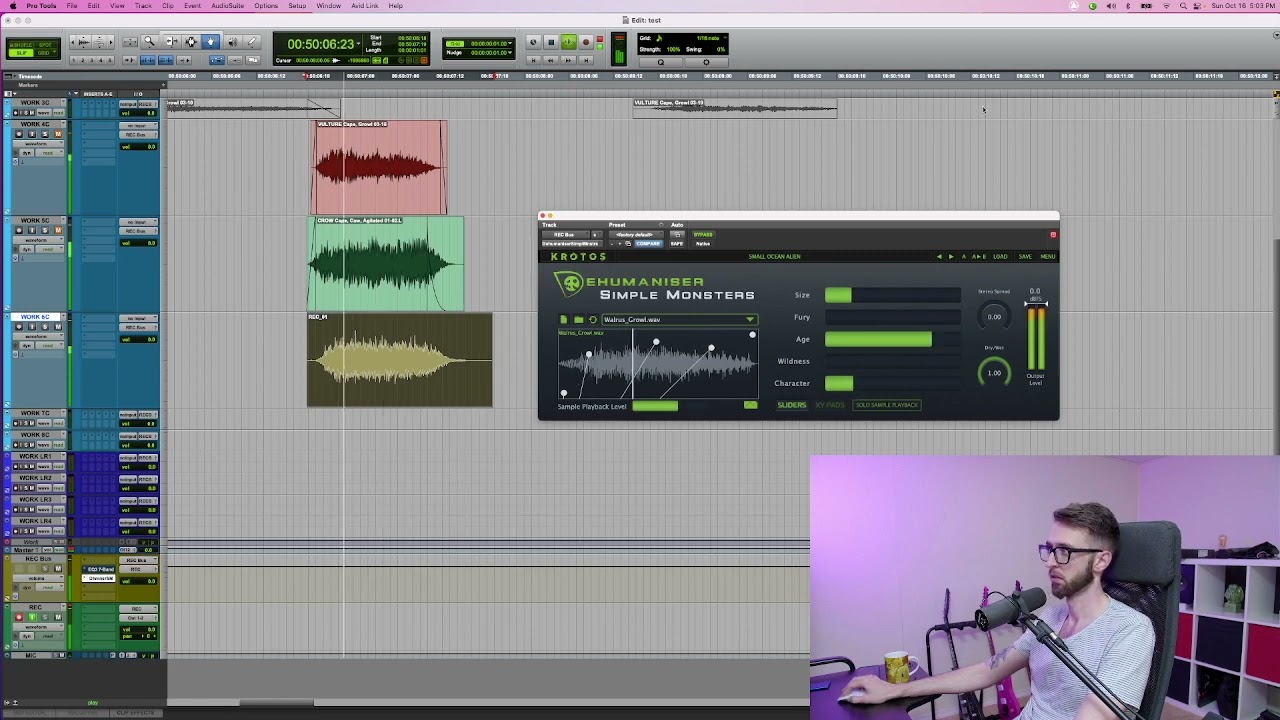The width and height of the screenshot is (1280, 720).
Task: Click the green envelope icon beside Sample Playback Level
Action: [x=750, y=405]
